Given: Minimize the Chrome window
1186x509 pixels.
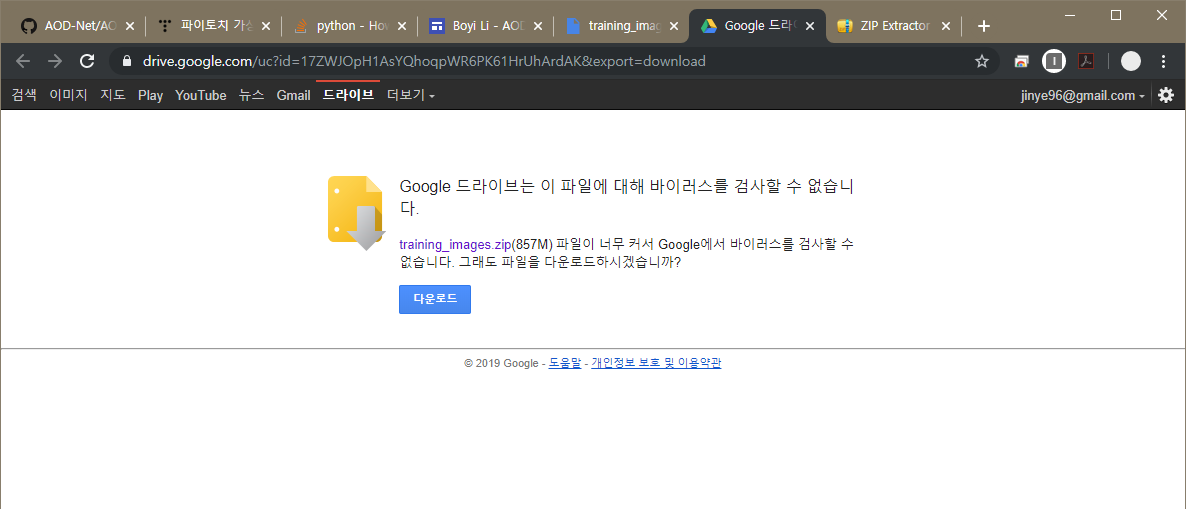Looking at the screenshot, I should pos(1069,14).
